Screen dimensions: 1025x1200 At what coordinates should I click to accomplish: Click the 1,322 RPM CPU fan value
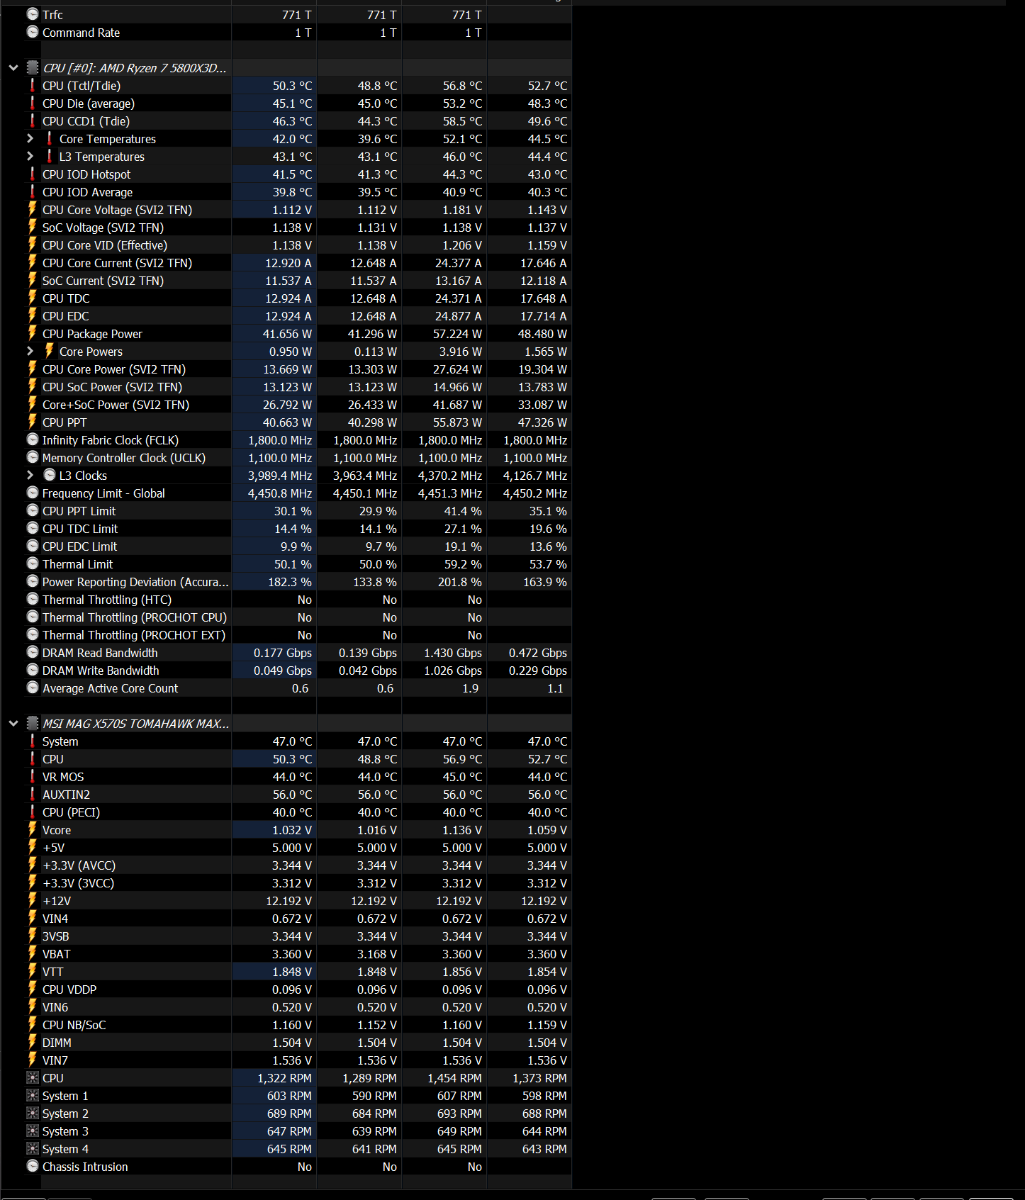[x=285, y=1078]
